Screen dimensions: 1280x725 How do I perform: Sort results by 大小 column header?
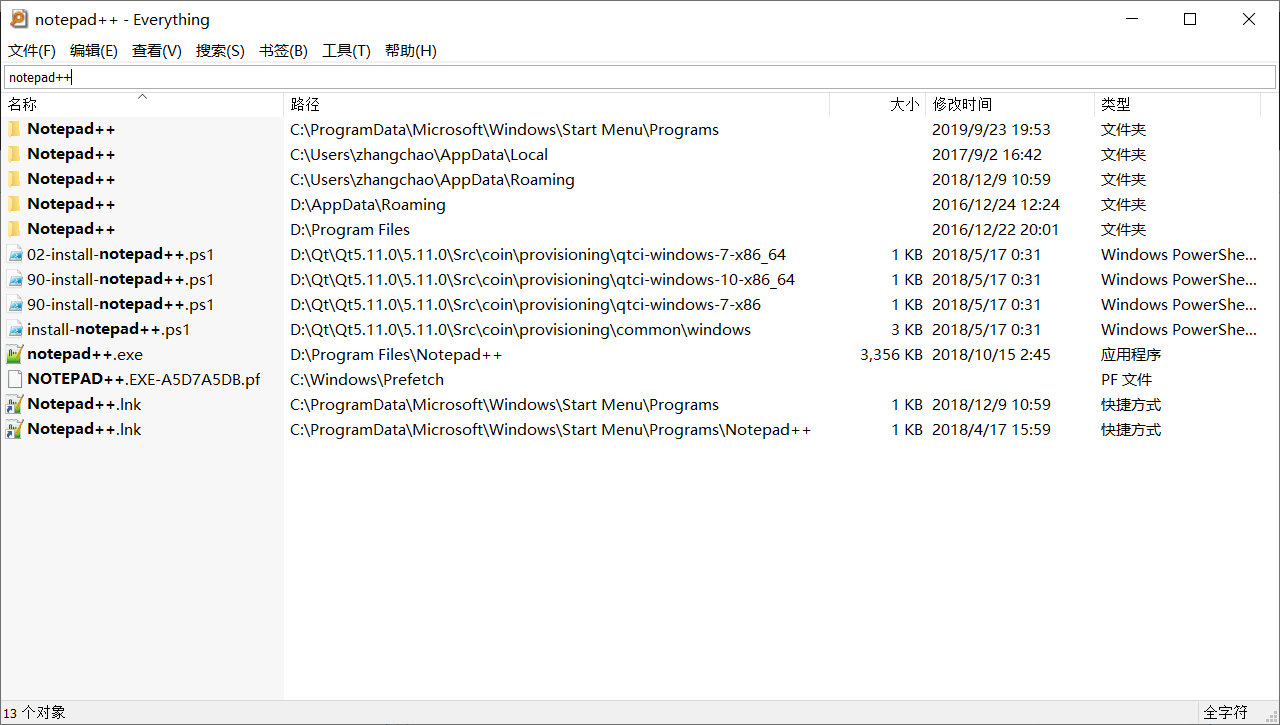tap(877, 104)
